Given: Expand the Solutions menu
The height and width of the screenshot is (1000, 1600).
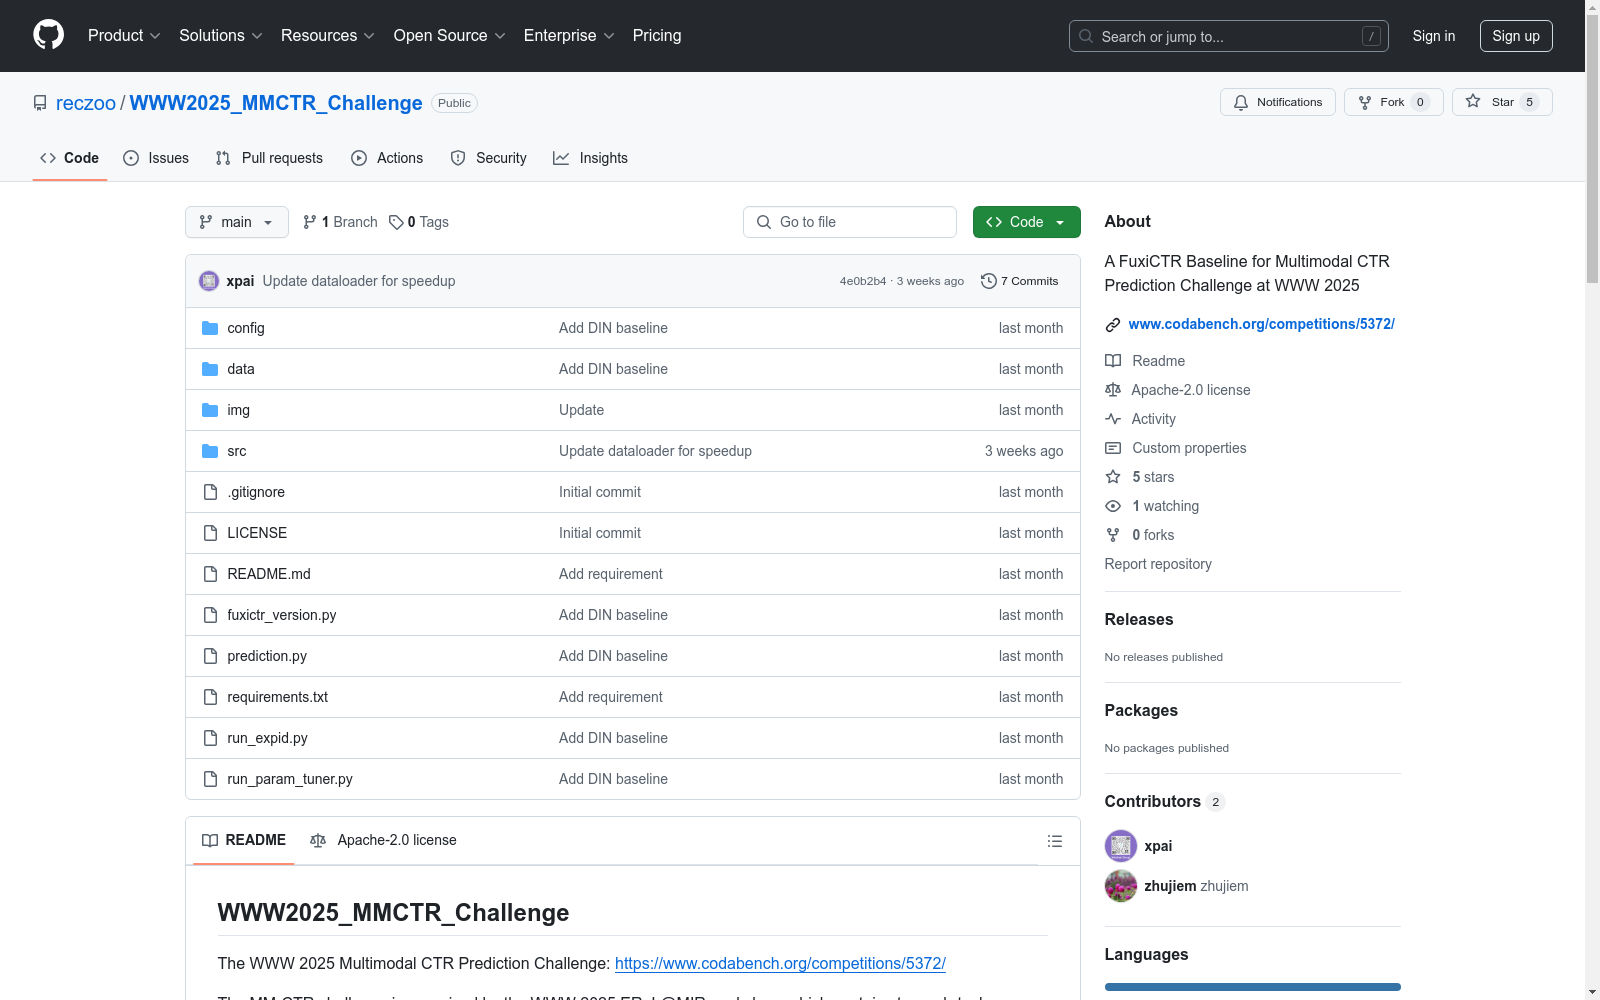Looking at the screenshot, I should click(221, 36).
